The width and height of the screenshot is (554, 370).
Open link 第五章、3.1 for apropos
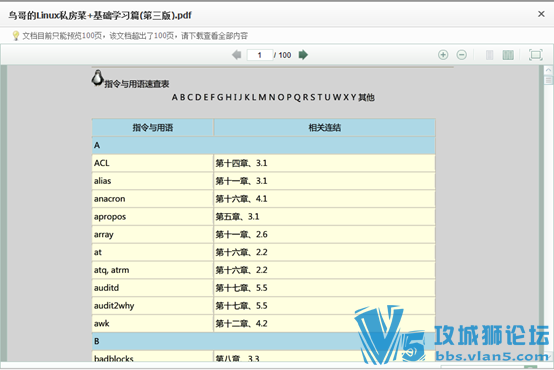[x=237, y=217]
